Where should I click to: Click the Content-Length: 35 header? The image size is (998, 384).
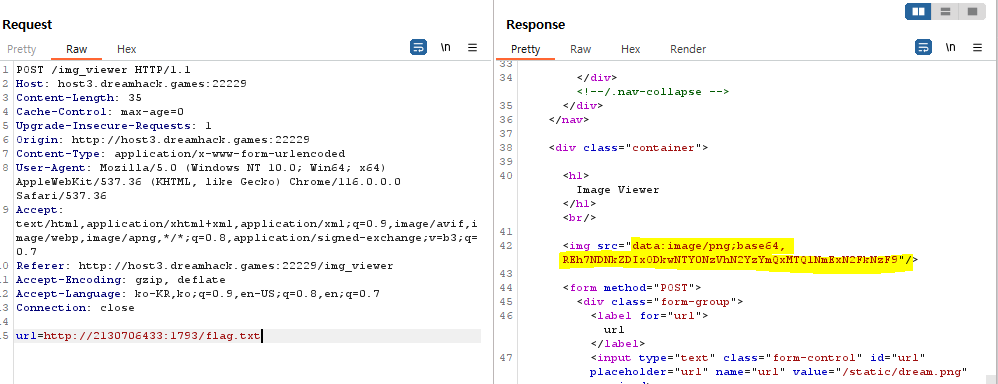click(x=79, y=97)
